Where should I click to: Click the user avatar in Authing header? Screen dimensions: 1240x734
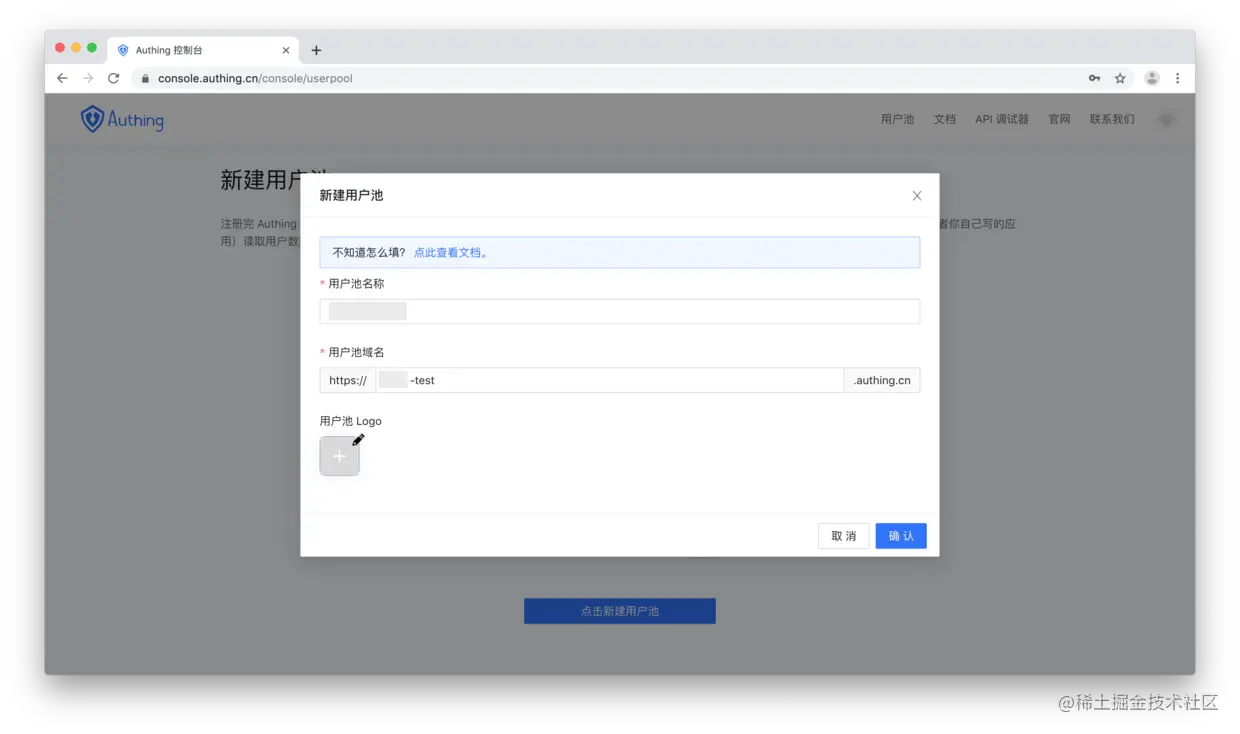pos(1166,120)
